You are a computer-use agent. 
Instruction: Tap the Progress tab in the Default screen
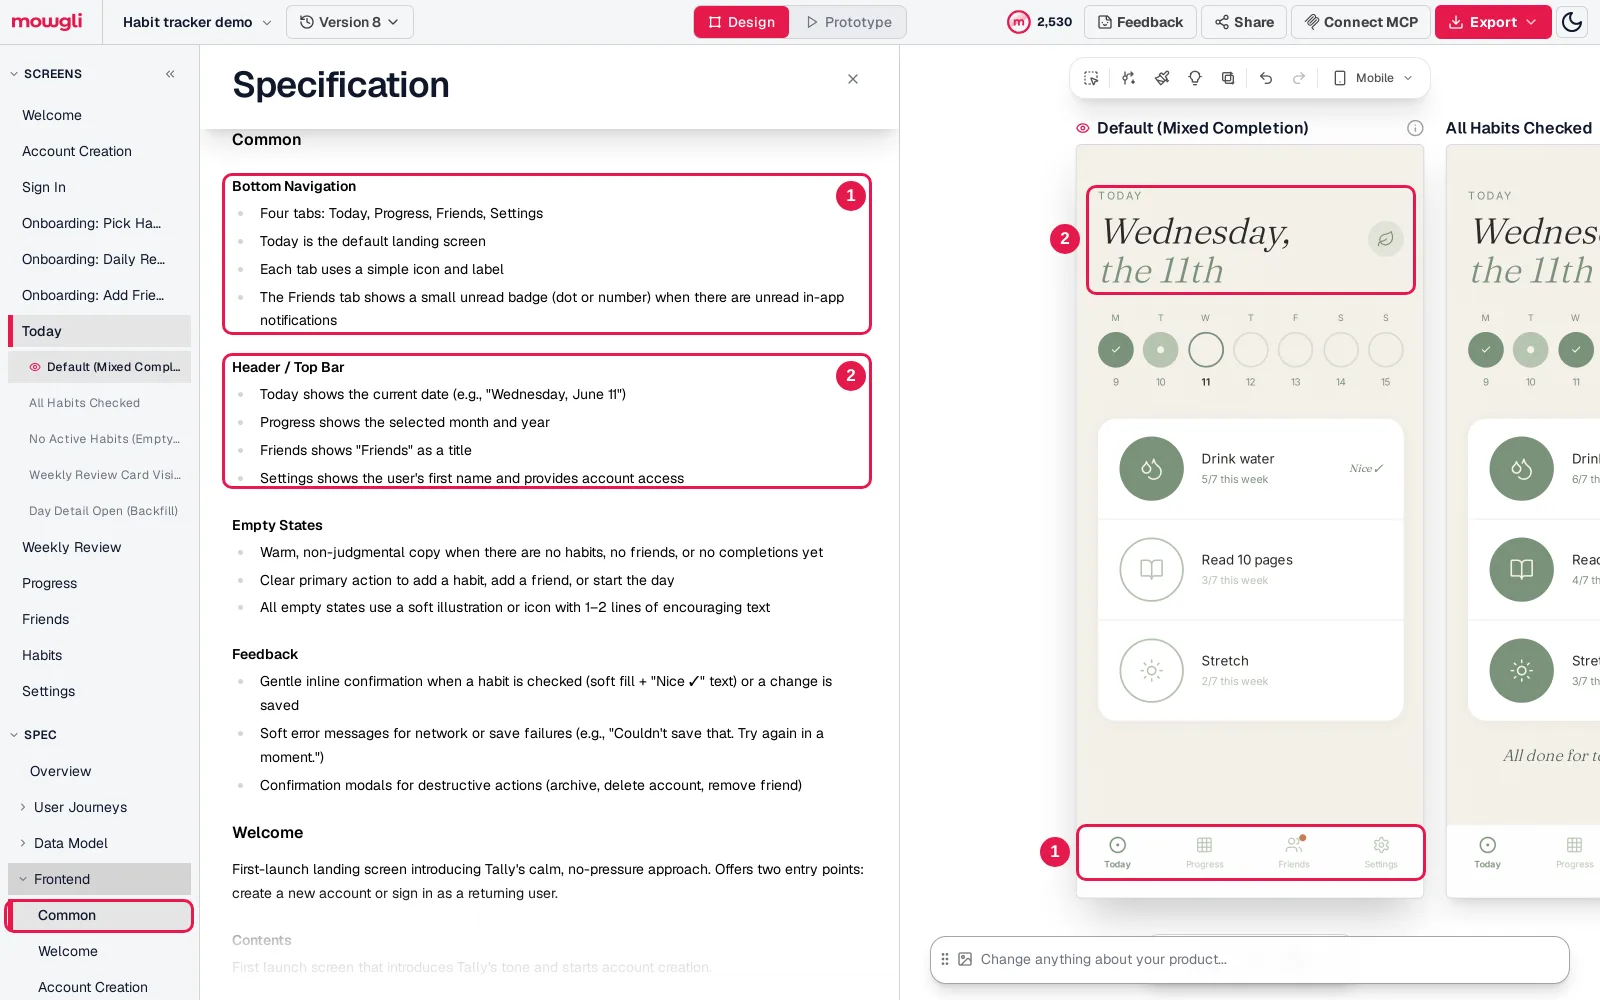[x=1204, y=851]
